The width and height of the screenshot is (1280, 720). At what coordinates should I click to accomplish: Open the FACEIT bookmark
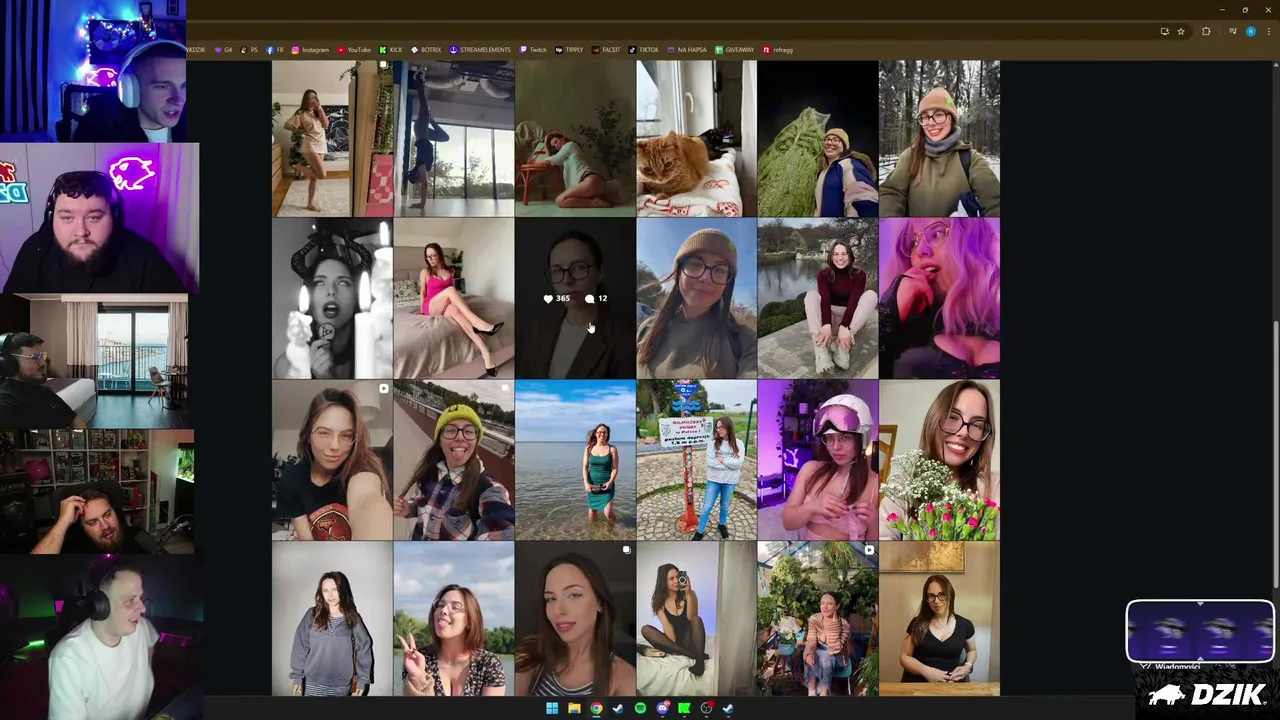606,49
